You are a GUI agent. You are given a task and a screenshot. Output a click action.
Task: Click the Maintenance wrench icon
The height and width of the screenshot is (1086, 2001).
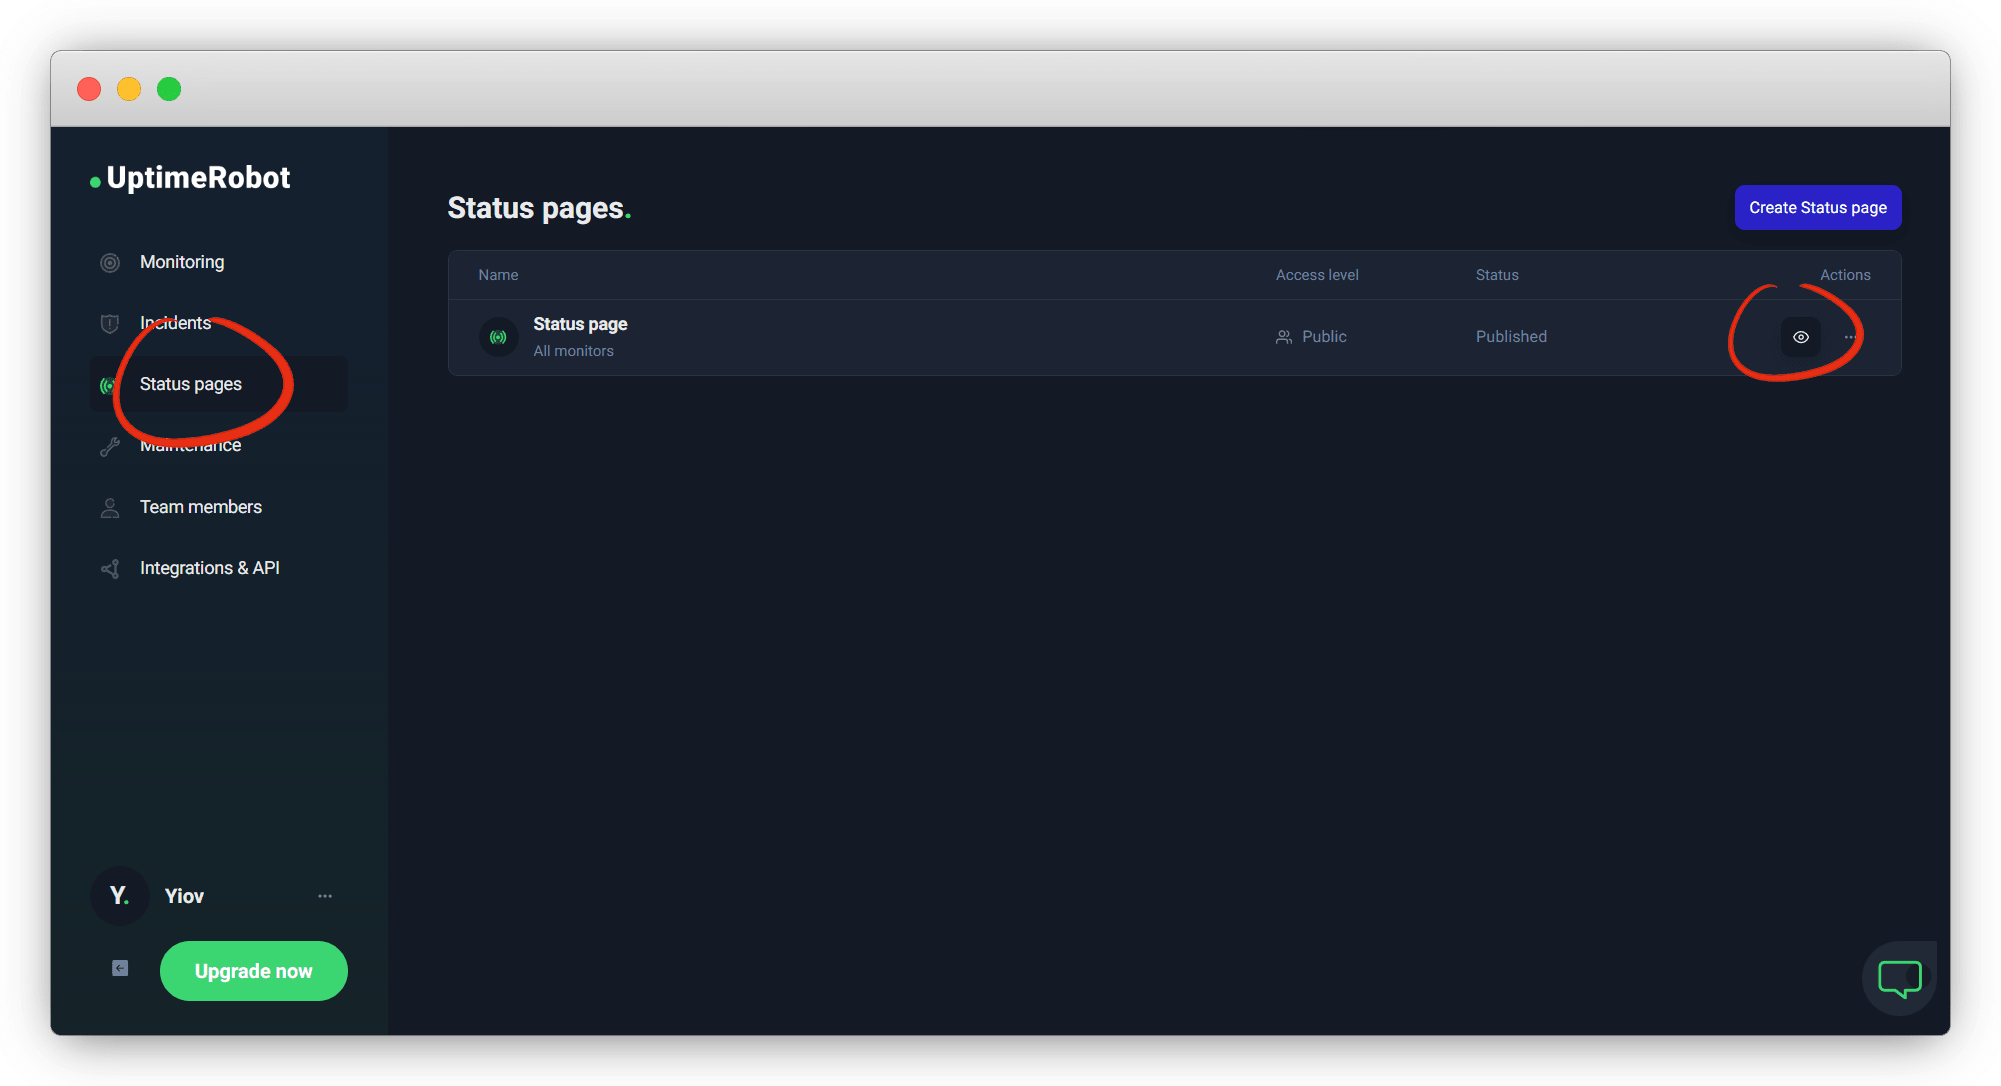tap(110, 446)
